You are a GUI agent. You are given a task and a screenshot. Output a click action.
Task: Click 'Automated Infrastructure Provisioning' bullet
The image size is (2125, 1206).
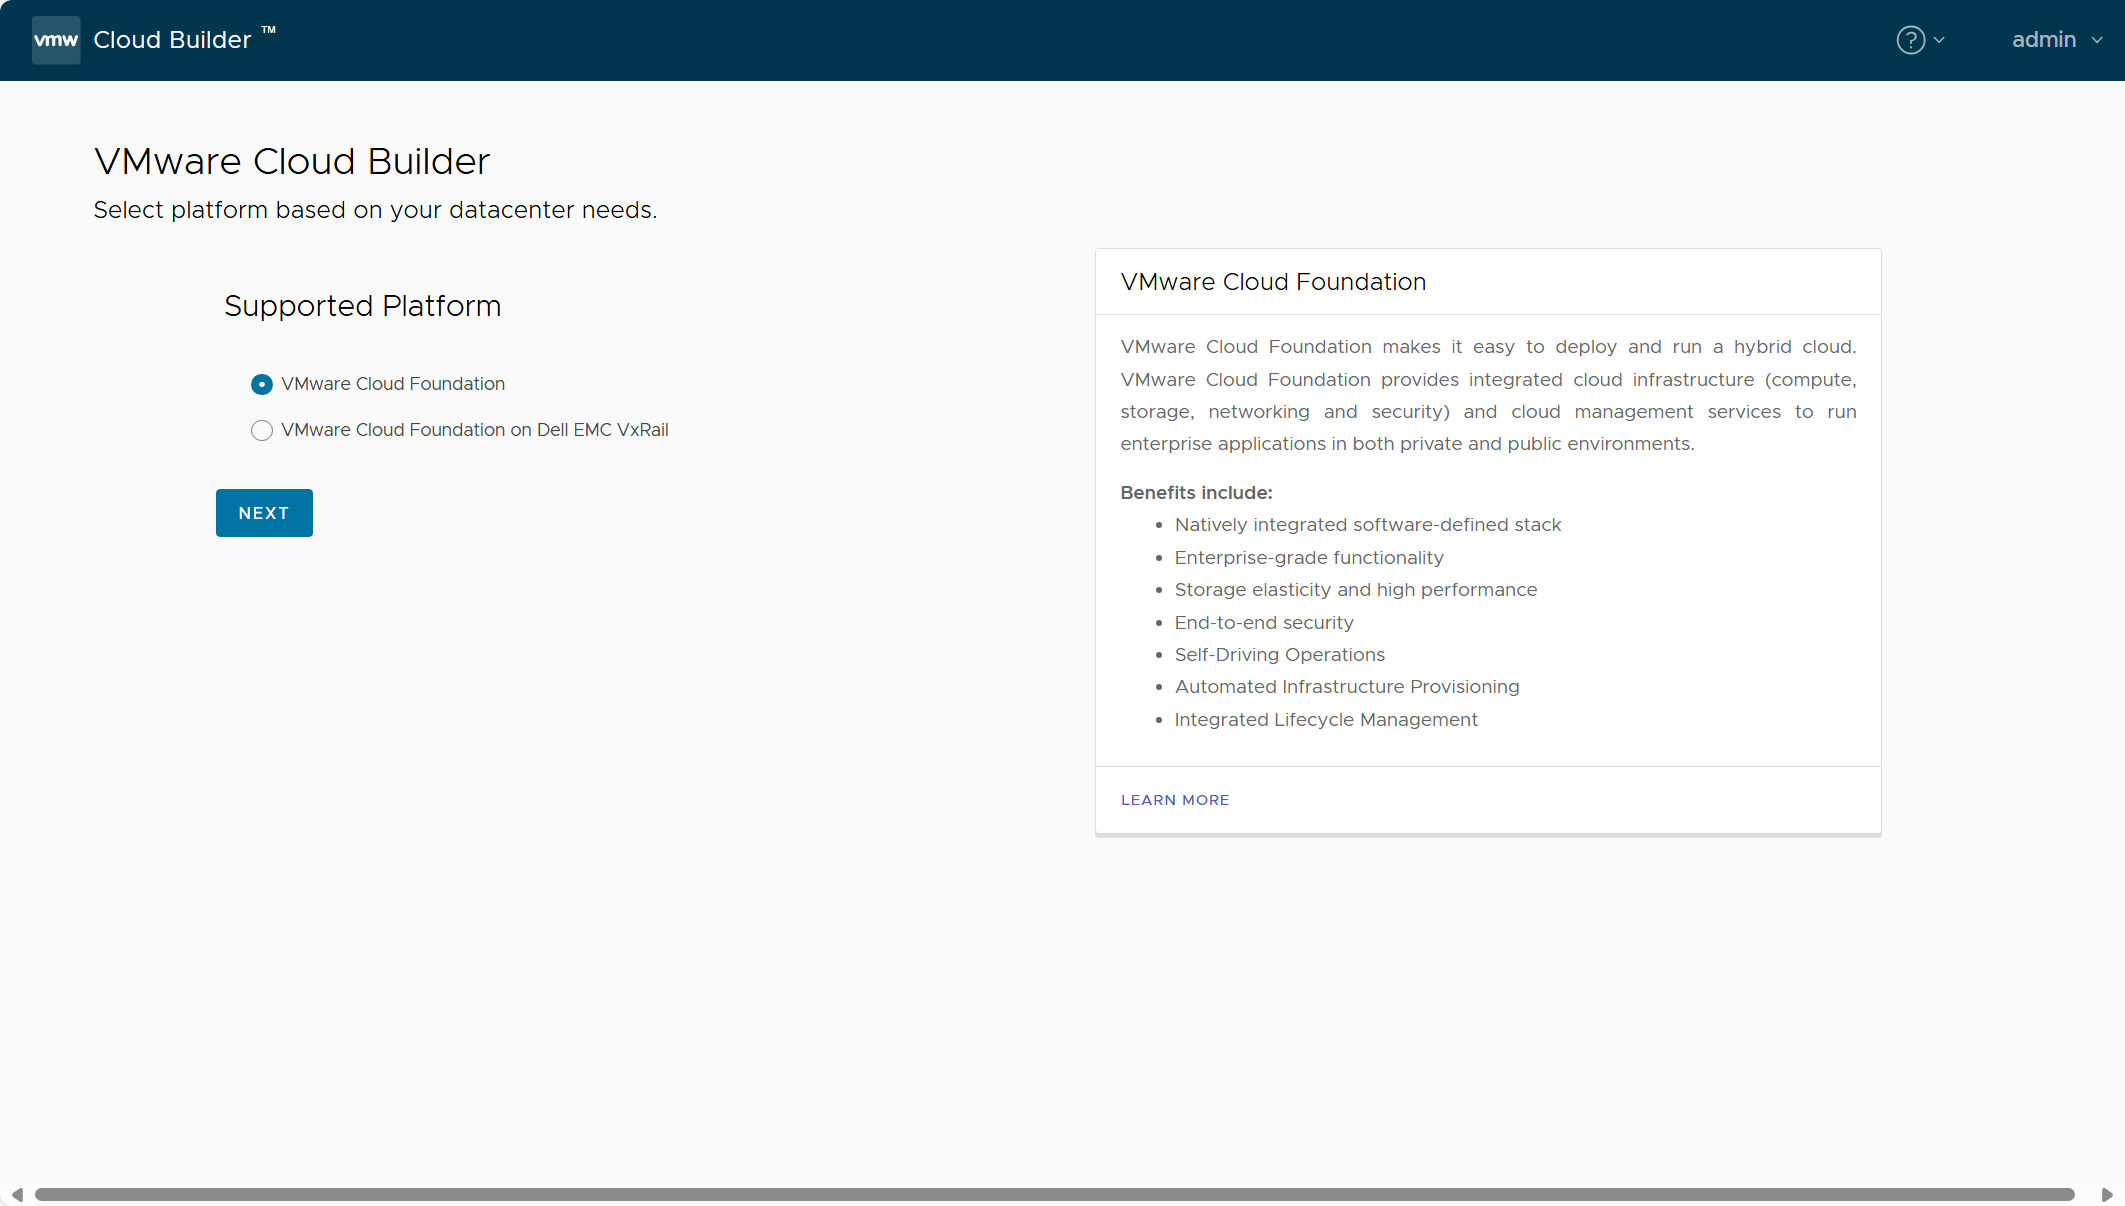click(1347, 687)
